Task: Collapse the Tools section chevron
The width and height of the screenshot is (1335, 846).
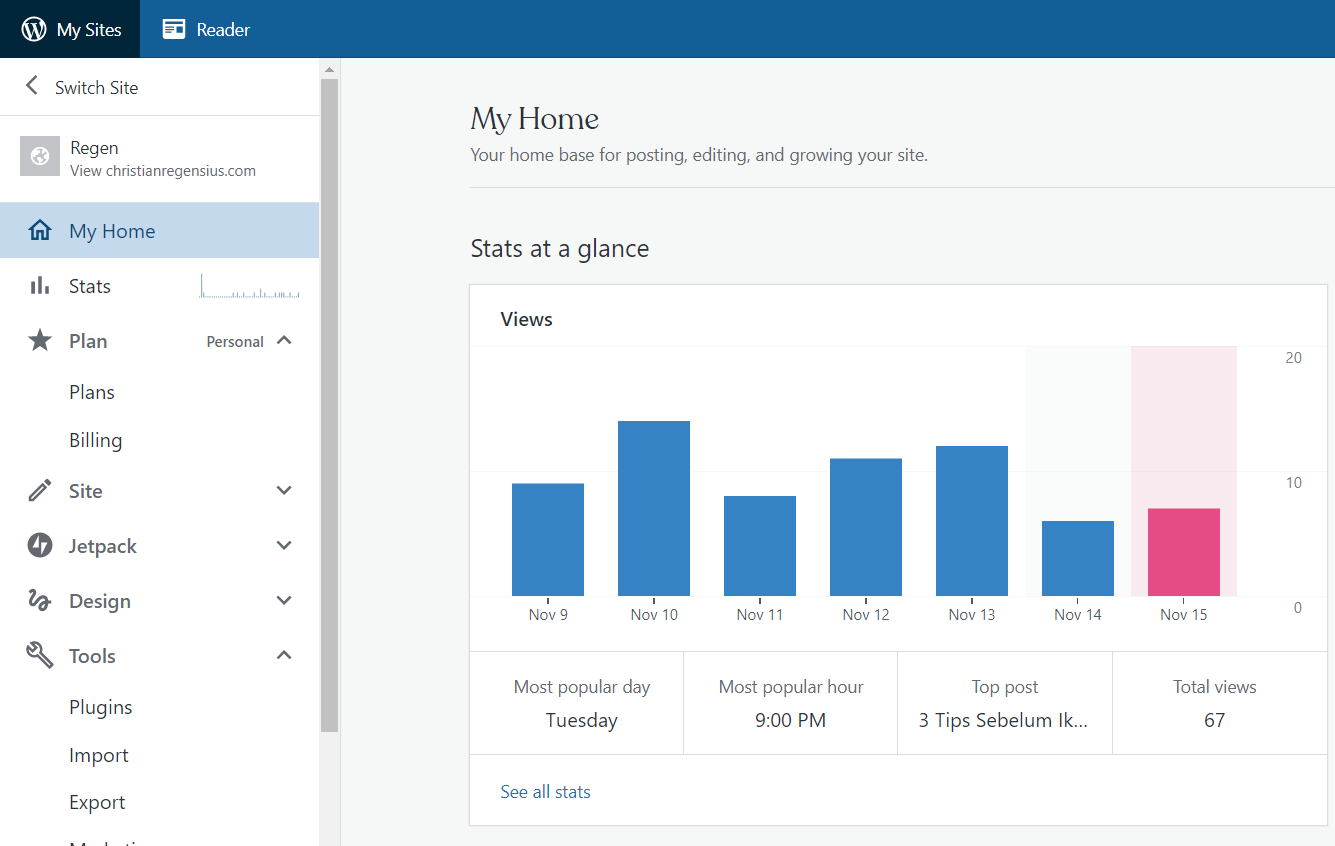Action: coord(284,656)
